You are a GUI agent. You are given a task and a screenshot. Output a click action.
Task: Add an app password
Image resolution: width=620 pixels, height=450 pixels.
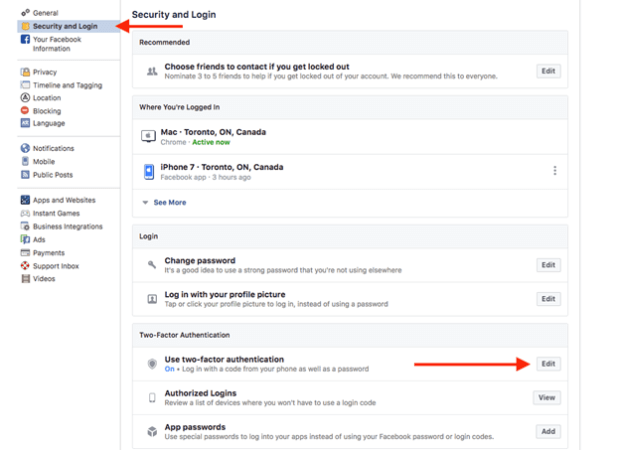click(x=547, y=431)
